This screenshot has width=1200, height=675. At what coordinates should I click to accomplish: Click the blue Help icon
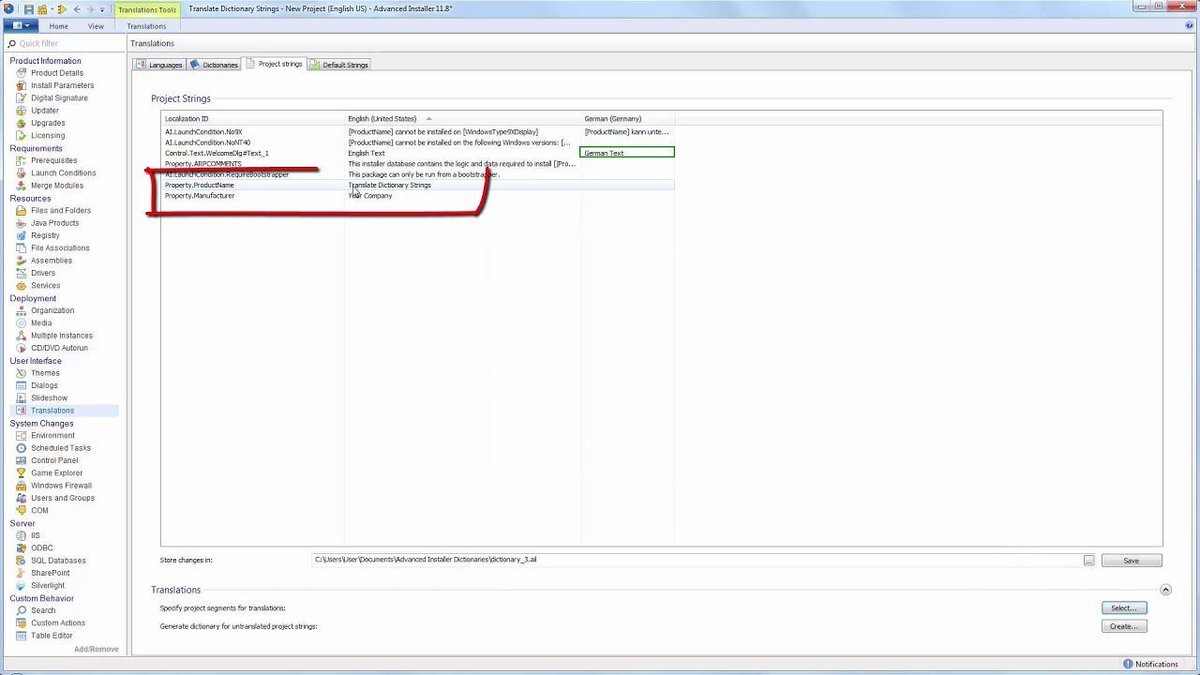click(x=1190, y=26)
